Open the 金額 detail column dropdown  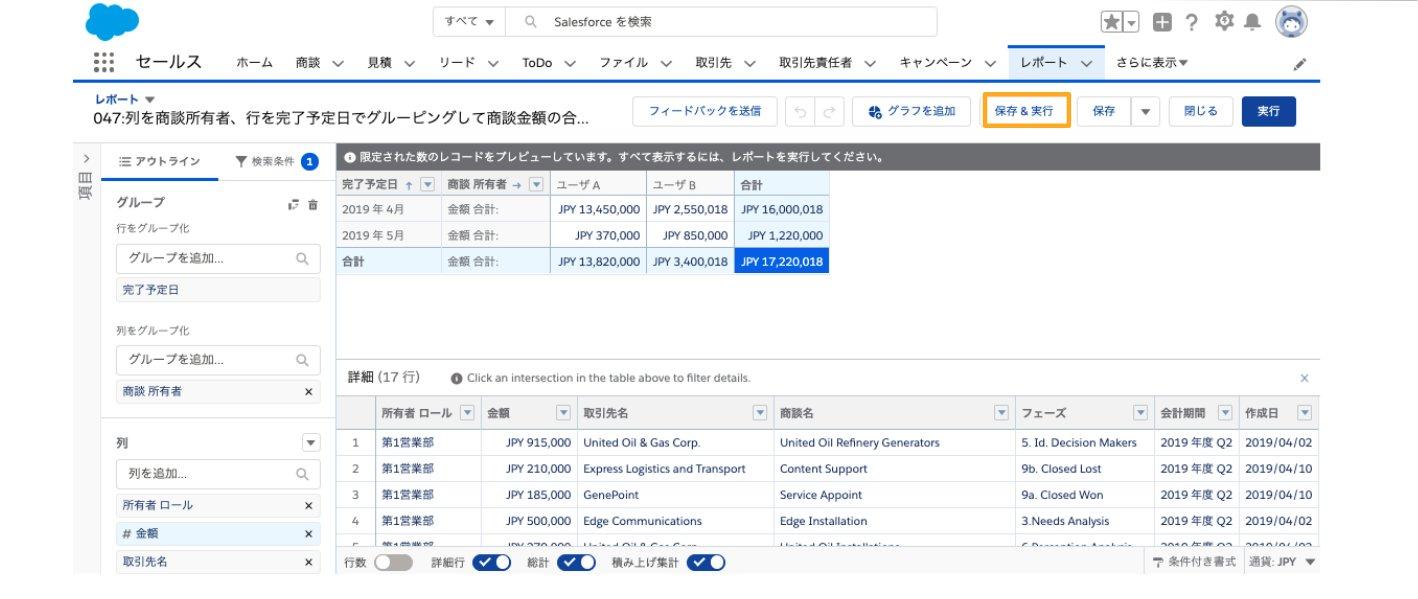pos(565,413)
